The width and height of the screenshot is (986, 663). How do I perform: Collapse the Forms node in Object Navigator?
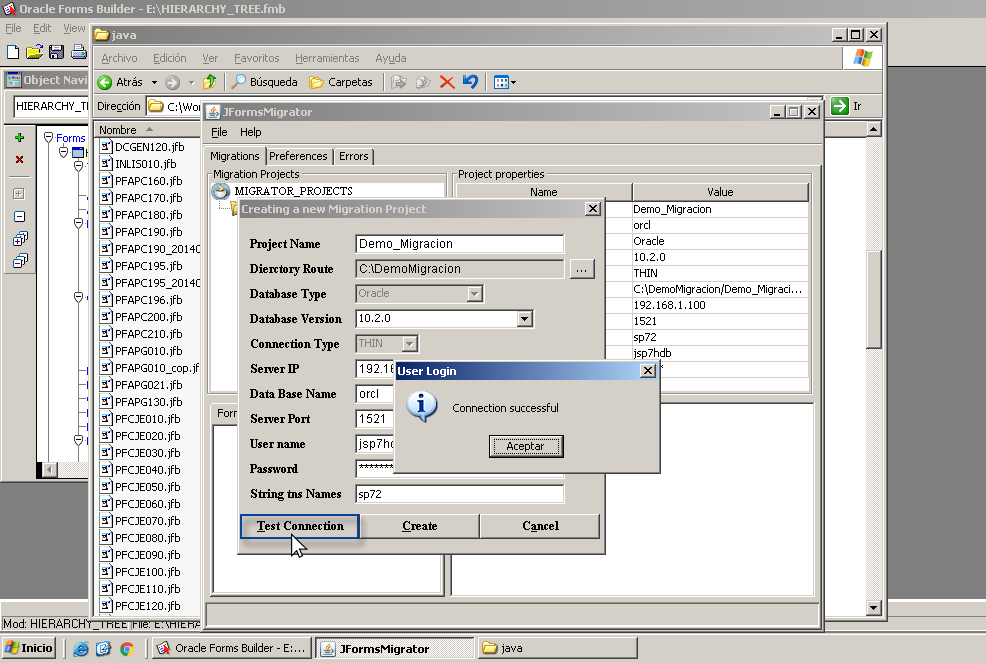click(48, 137)
